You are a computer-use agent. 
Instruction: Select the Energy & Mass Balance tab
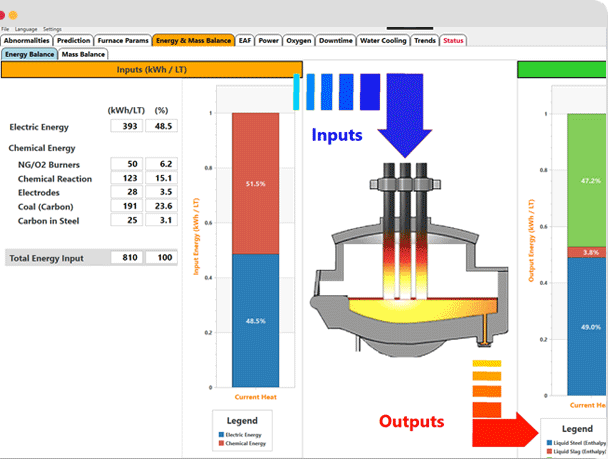click(x=193, y=40)
